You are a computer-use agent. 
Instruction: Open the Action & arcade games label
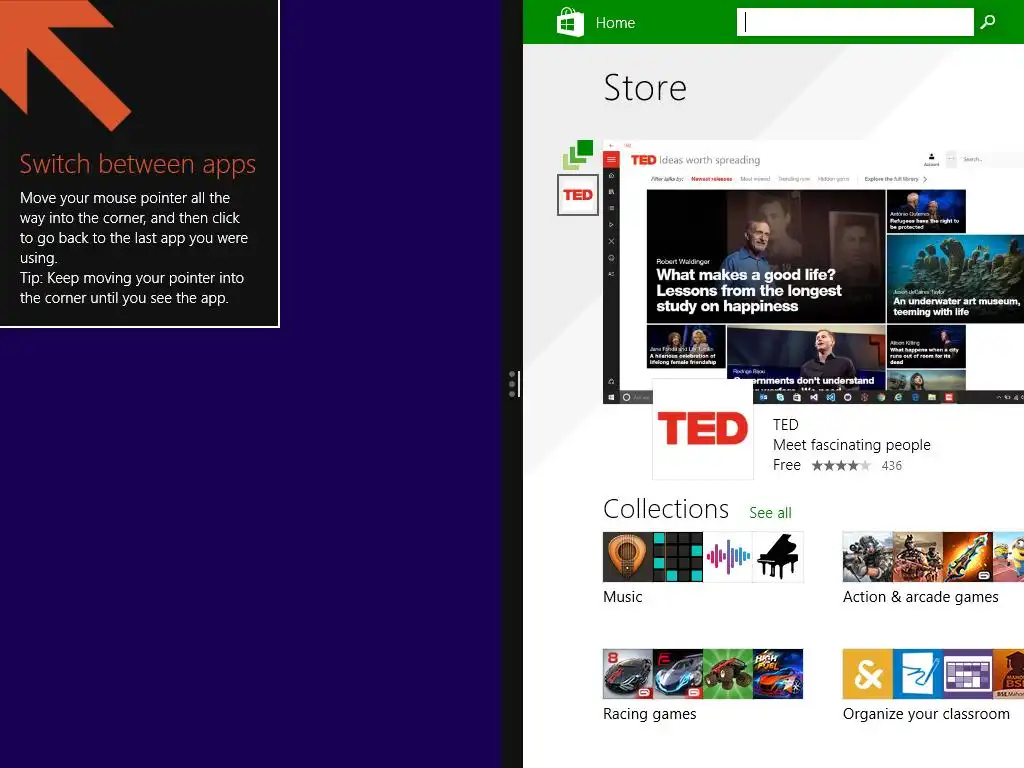click(920, 597)
